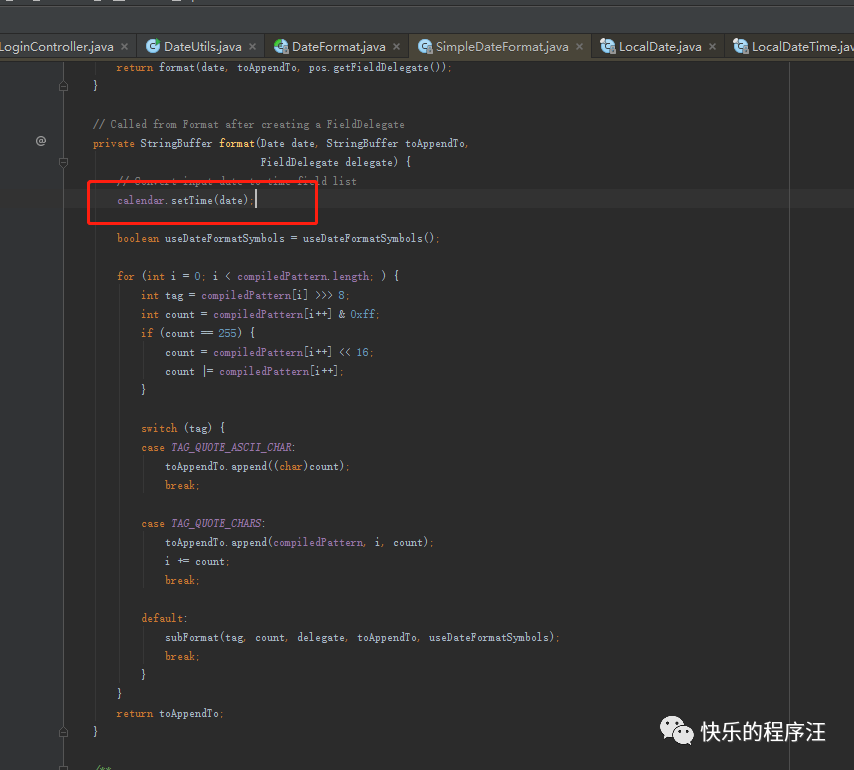Select the SimpleDateFormat.java tab
This screenshot has width=854, height=770.
(x=502, y=47)
